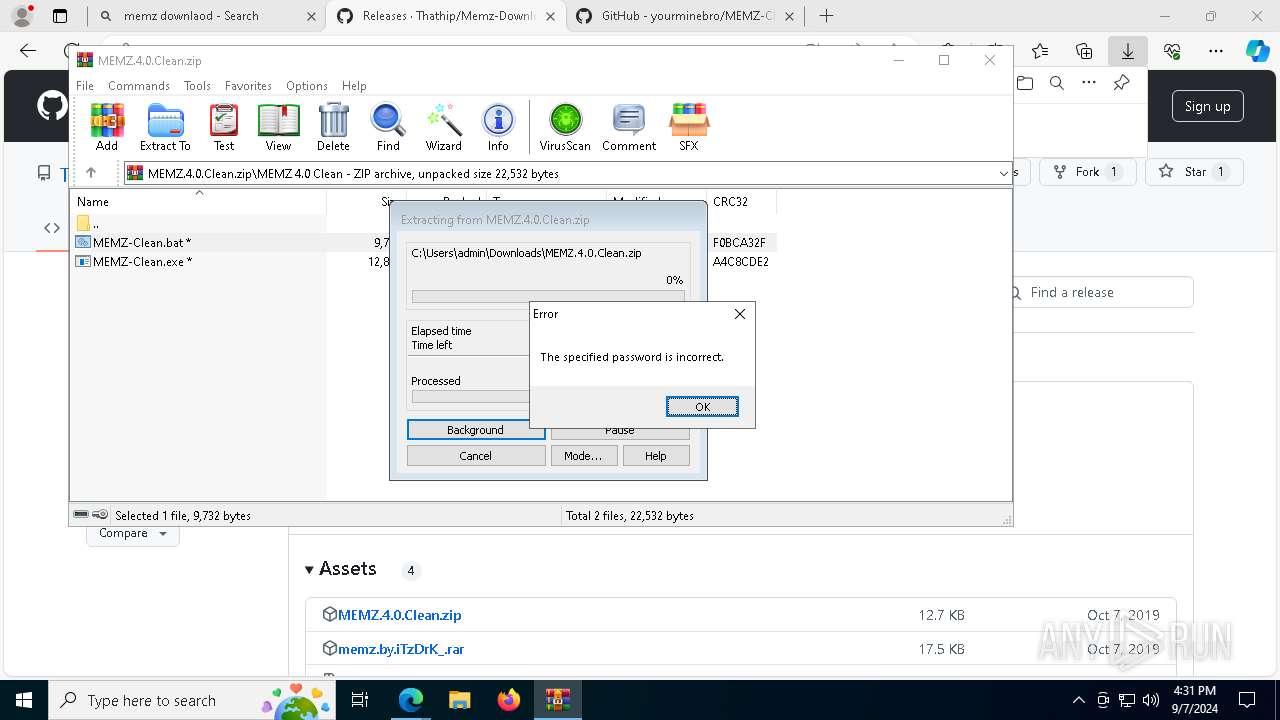This screenshot has height=720, width=1280.
Task: Click the Windows Start button
Action: pos(23,700)
